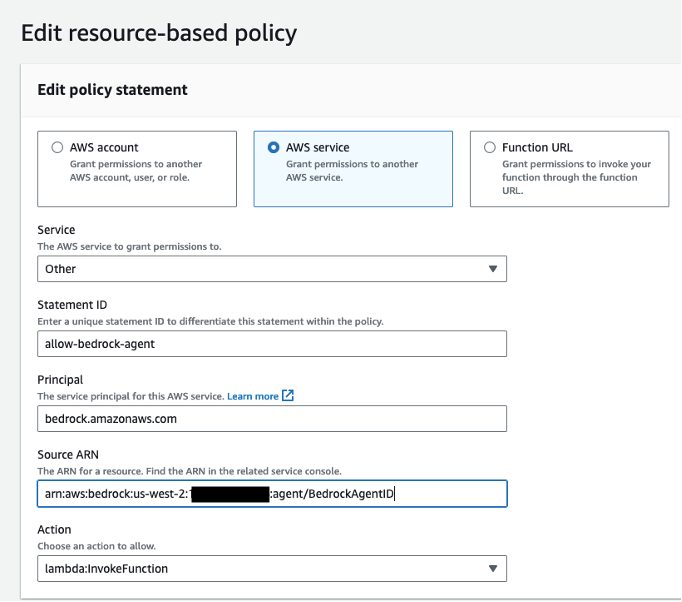The width and height of the screenshot is (682, 602).
Task: Open the Learn more link for Principal
Action: click(x=253, y=396)
